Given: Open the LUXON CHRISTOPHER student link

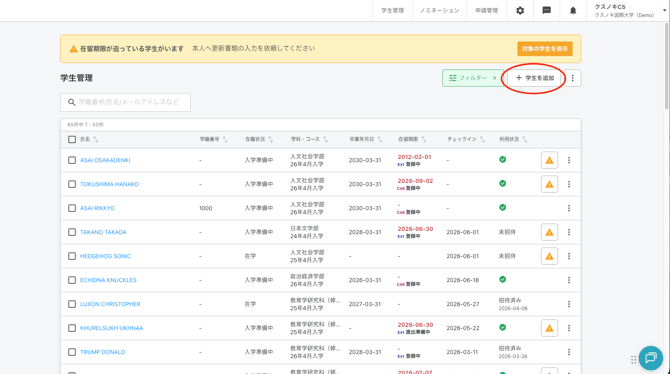Looking at the screenshot, I should [110, 304].
